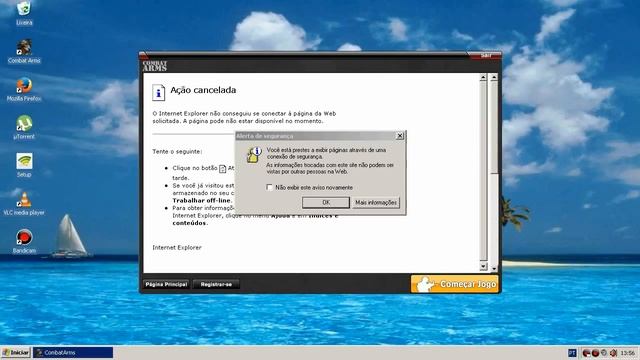The image size is (640, 360).
Task: Click the 'Trabalhar off-line' bold text
Action: point(202,200)
